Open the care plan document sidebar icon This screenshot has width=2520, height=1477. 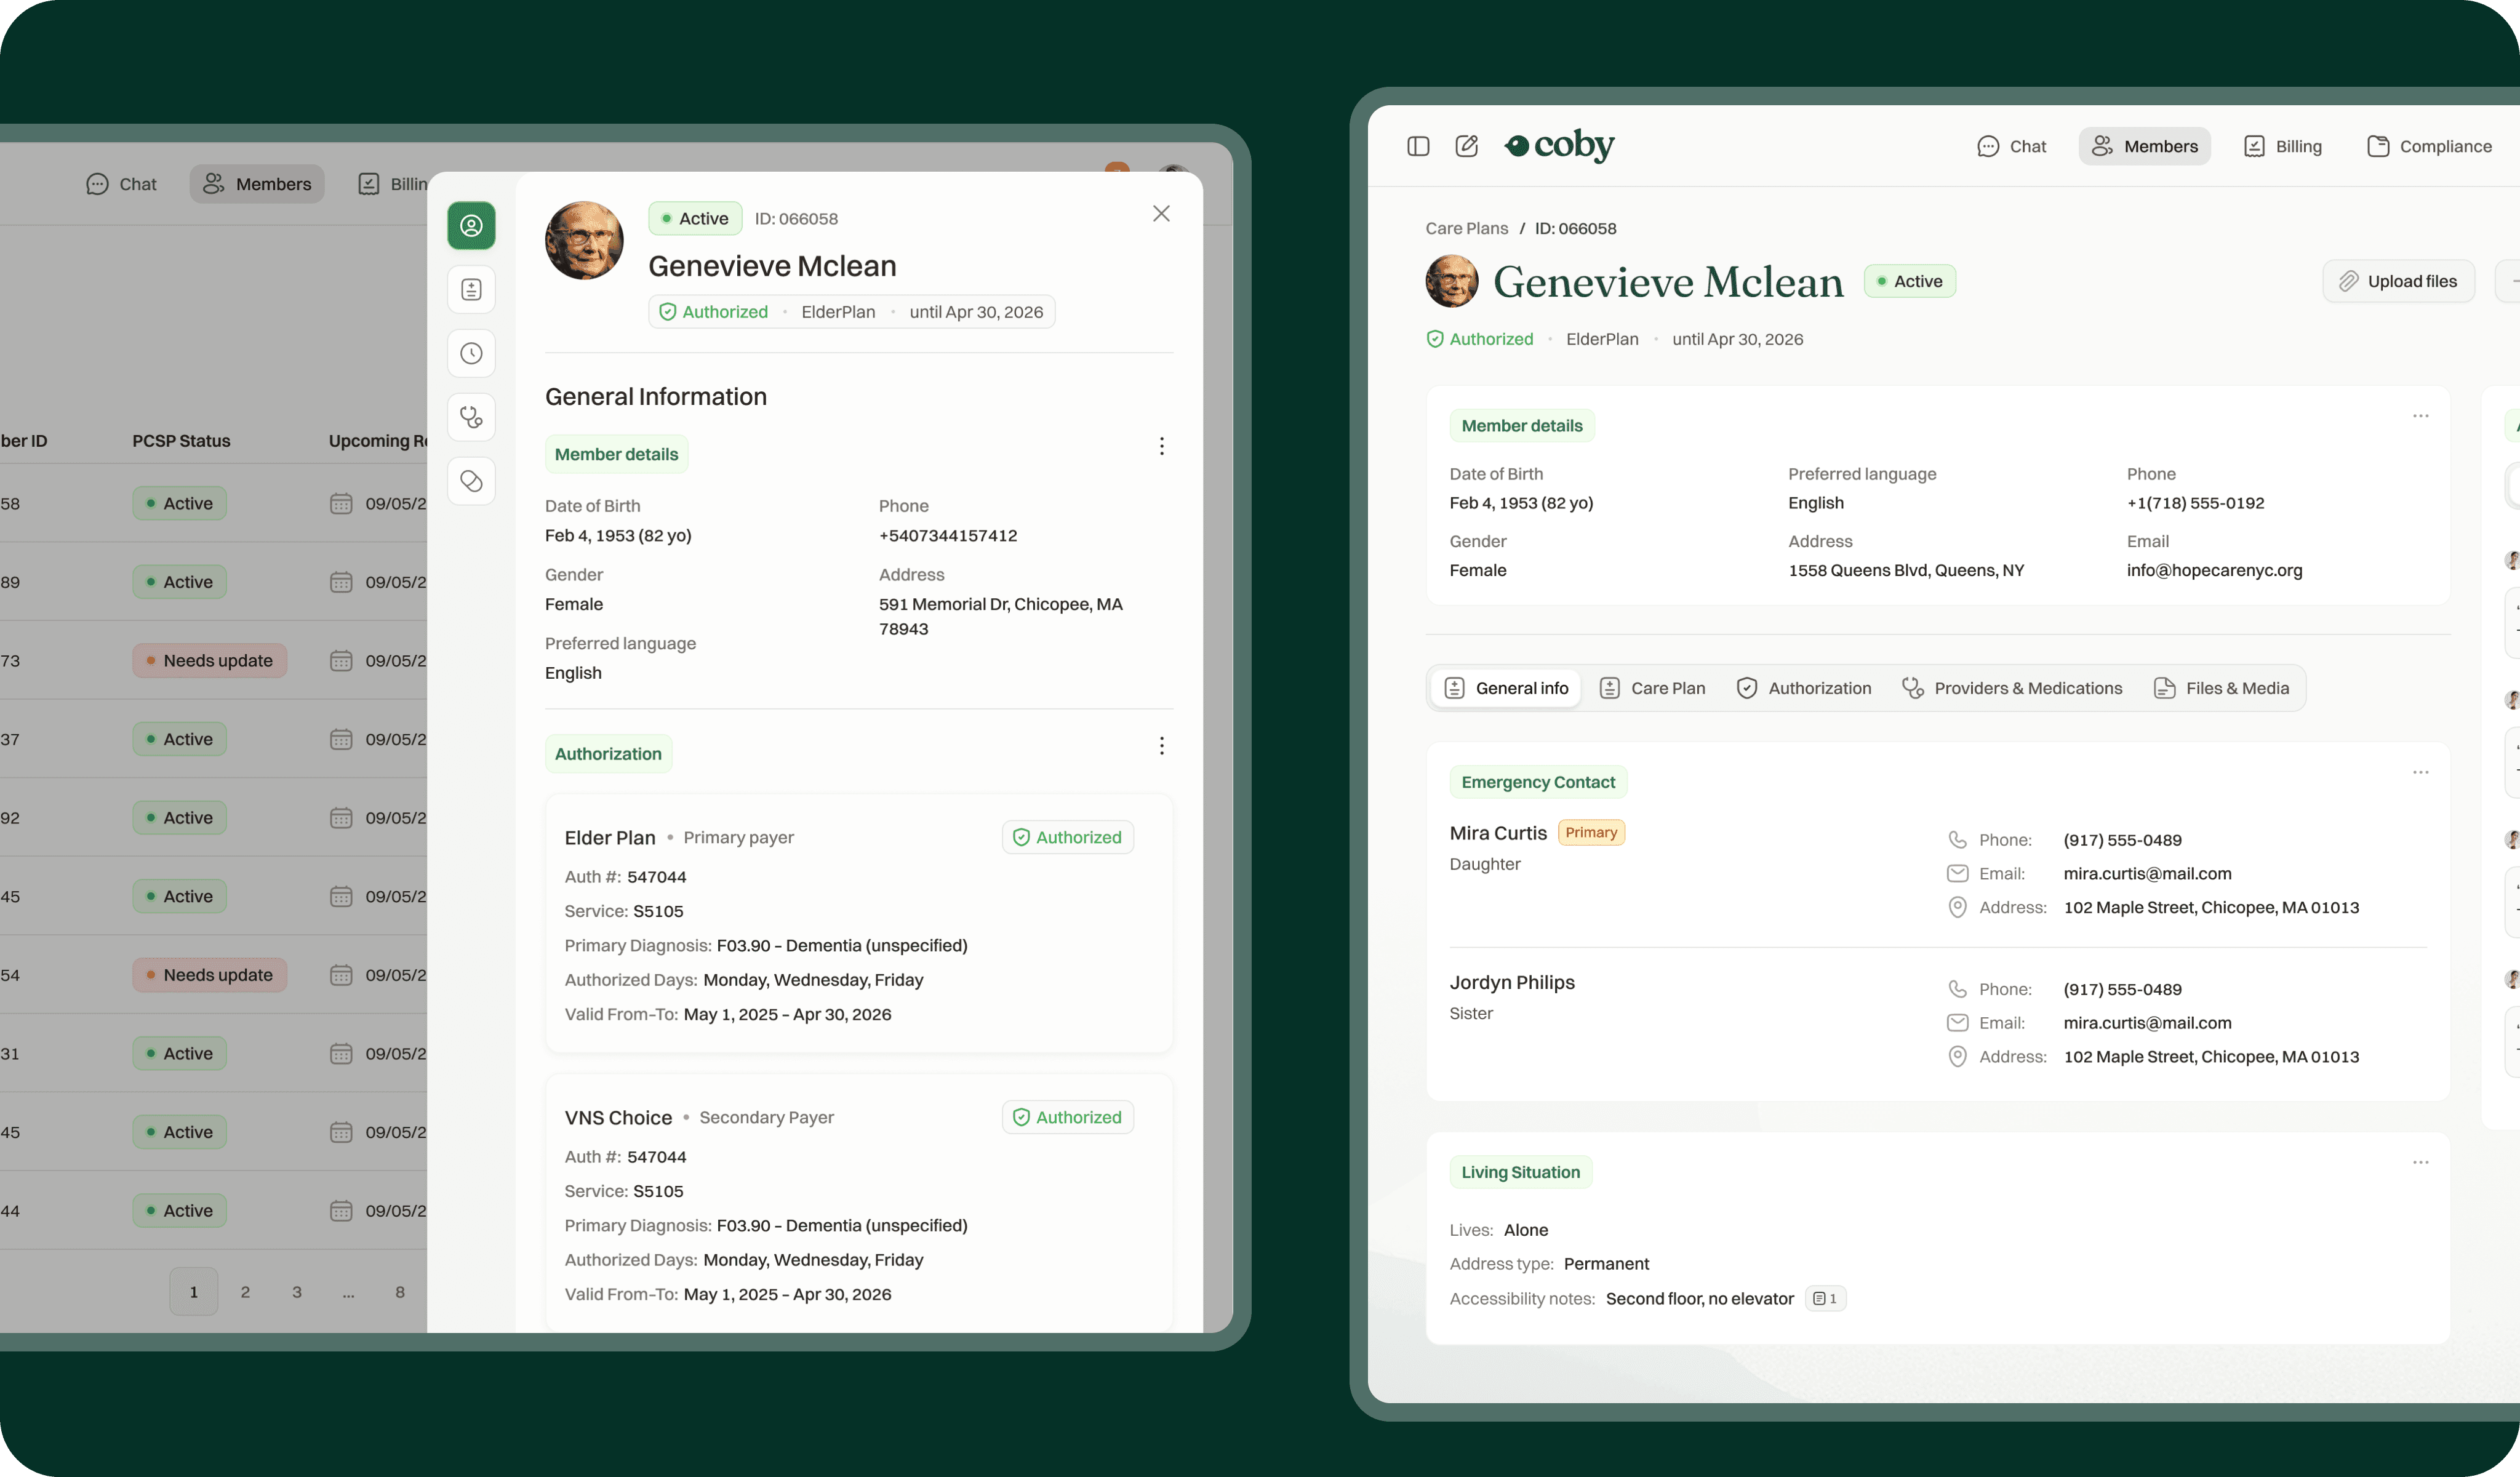471,290
